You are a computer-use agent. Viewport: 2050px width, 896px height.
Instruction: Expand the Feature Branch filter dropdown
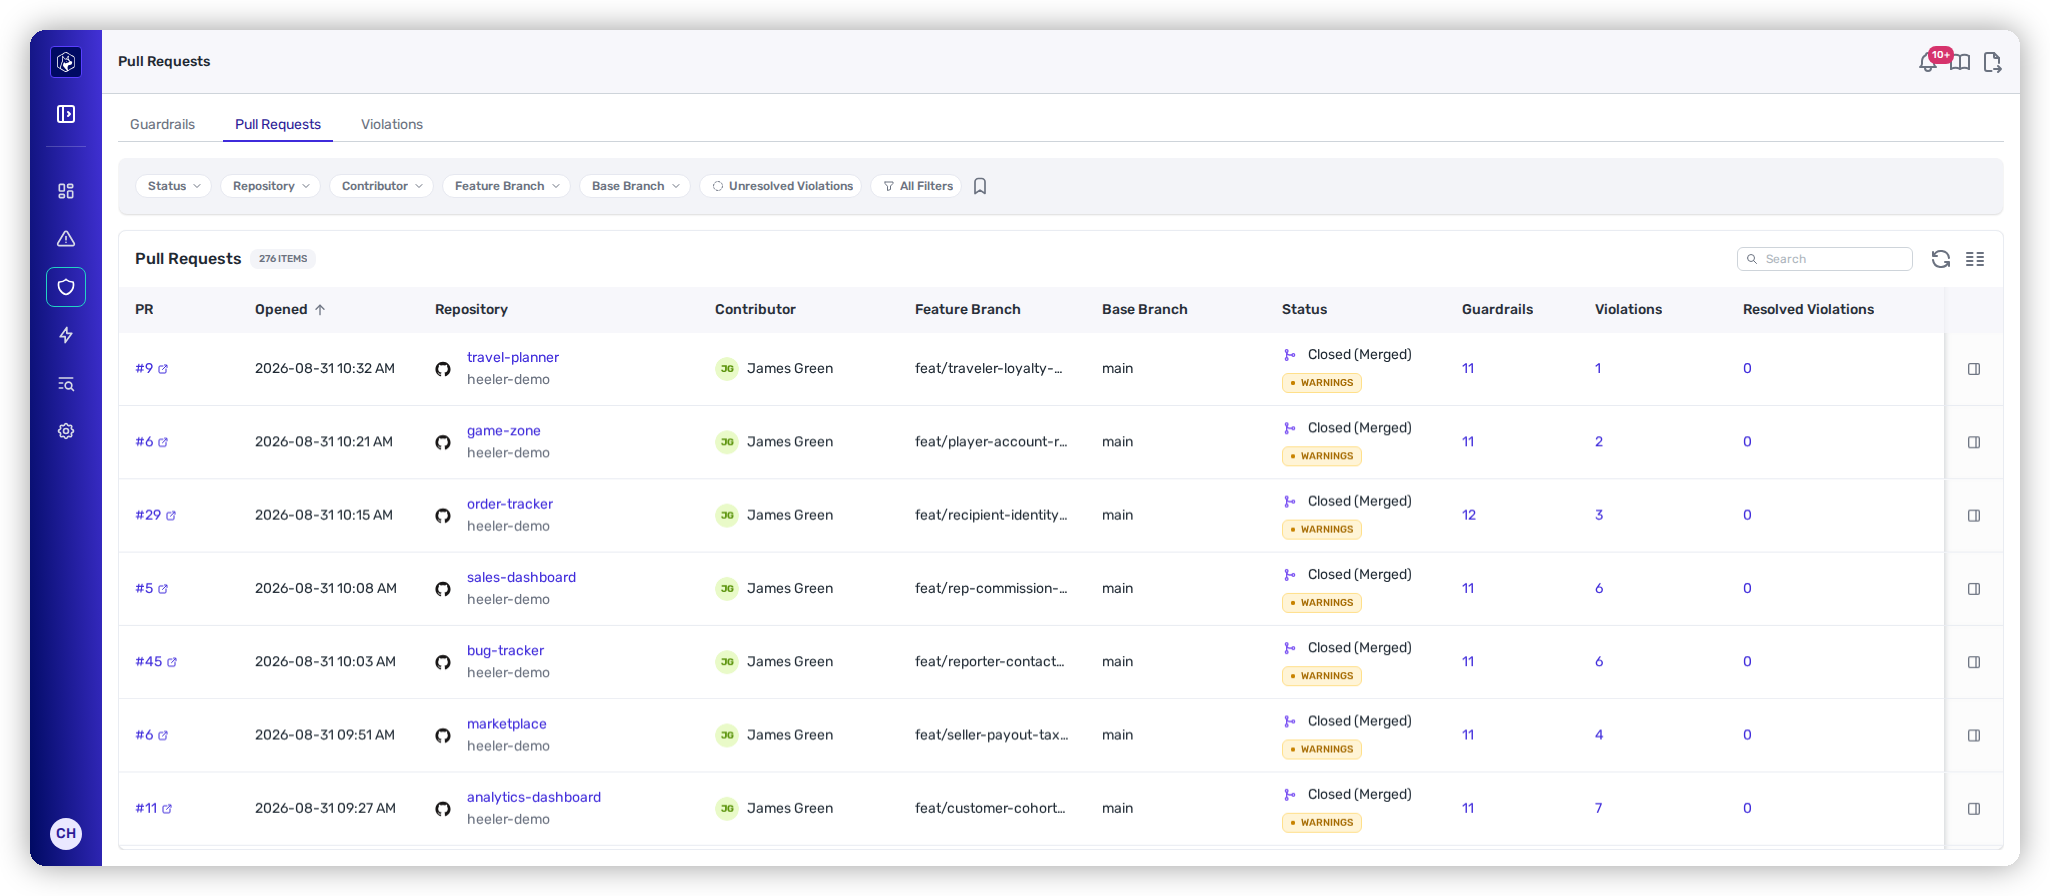506,186
